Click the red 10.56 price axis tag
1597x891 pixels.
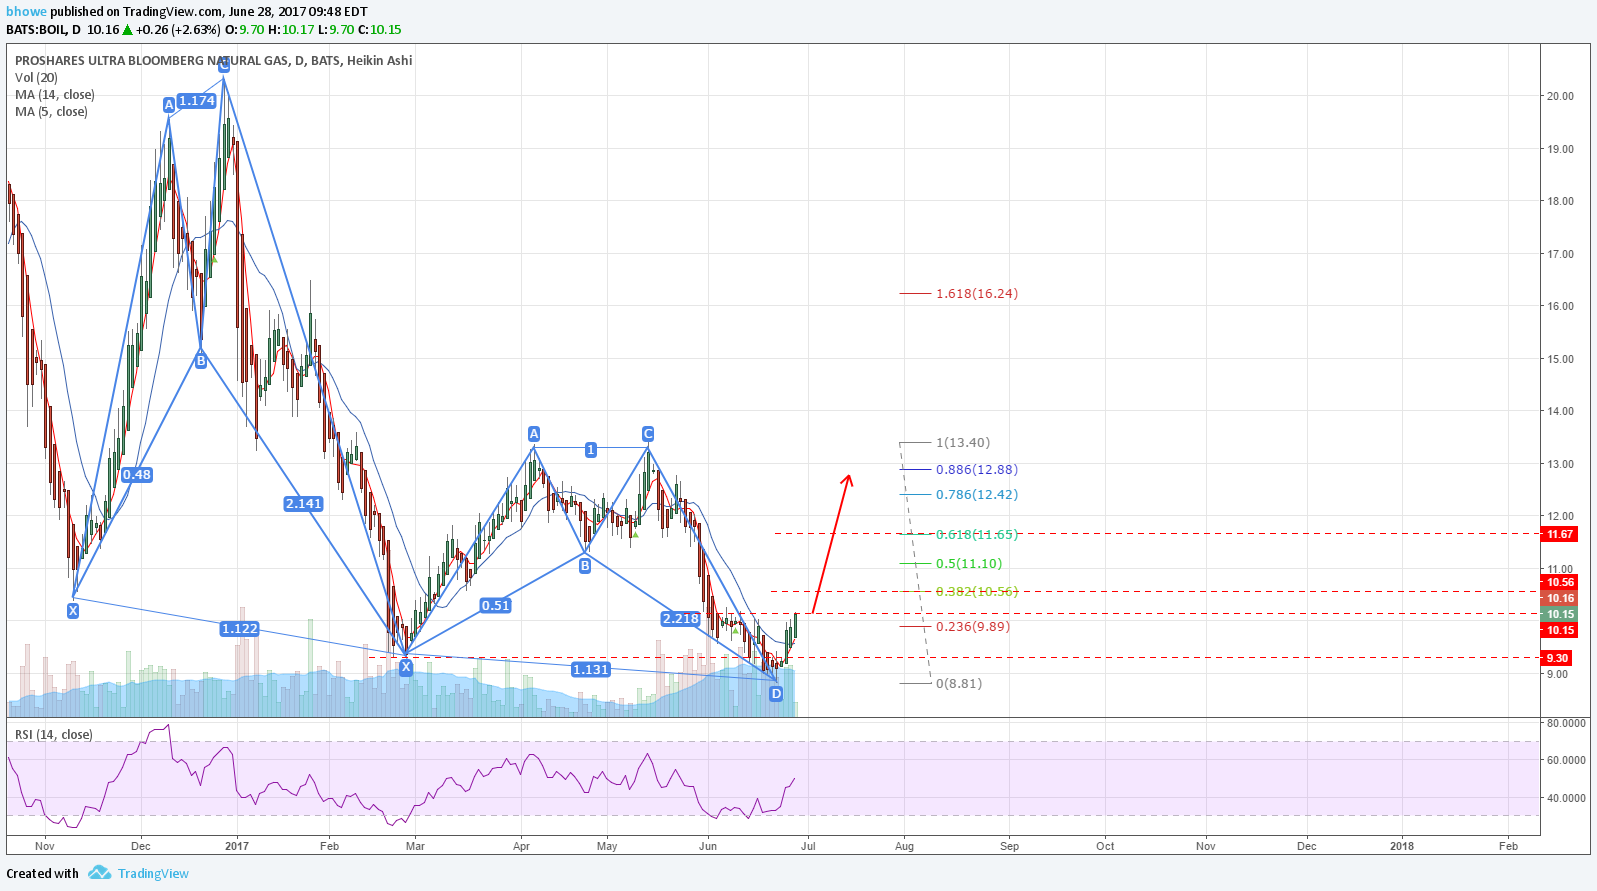(x=1560, y=582)
